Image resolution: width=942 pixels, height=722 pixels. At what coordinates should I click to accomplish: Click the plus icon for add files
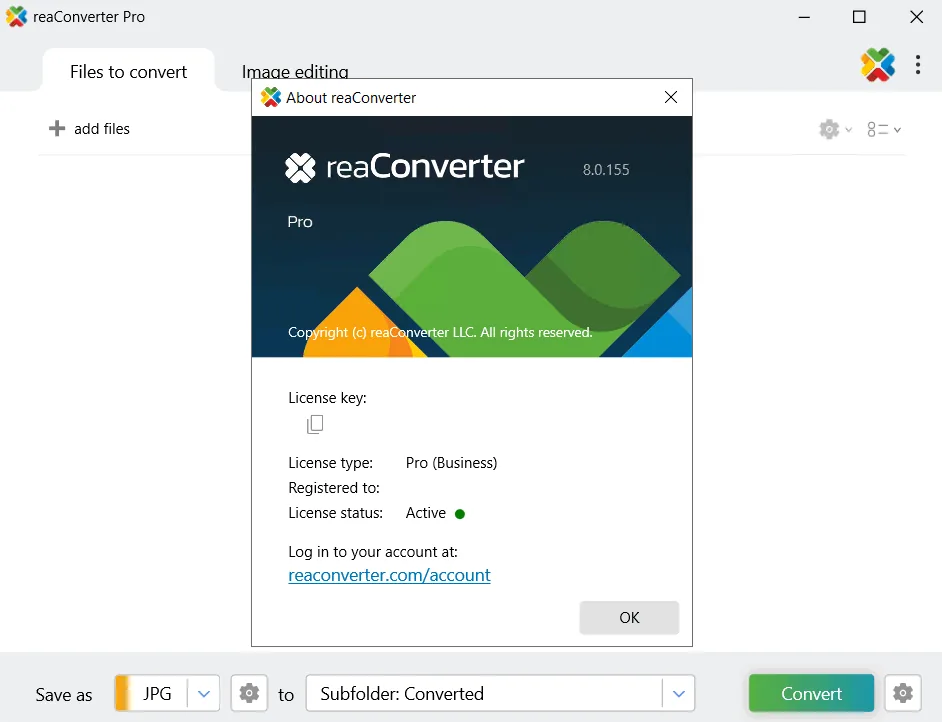point(56,129)
